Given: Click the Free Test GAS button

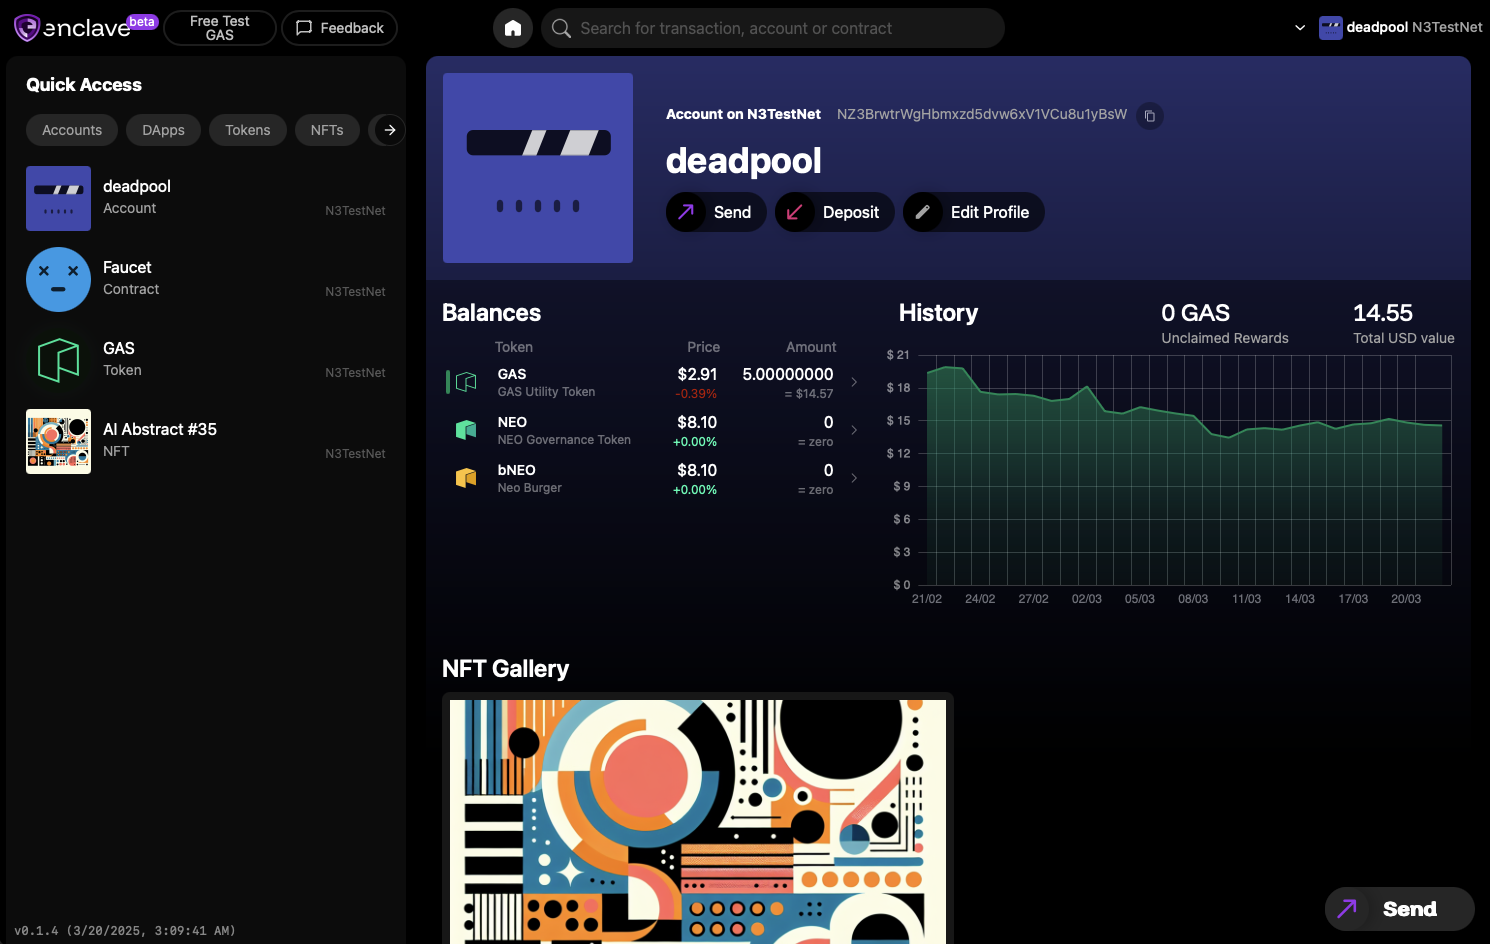Looking at the screenshot, I should [x=220, y=28].
